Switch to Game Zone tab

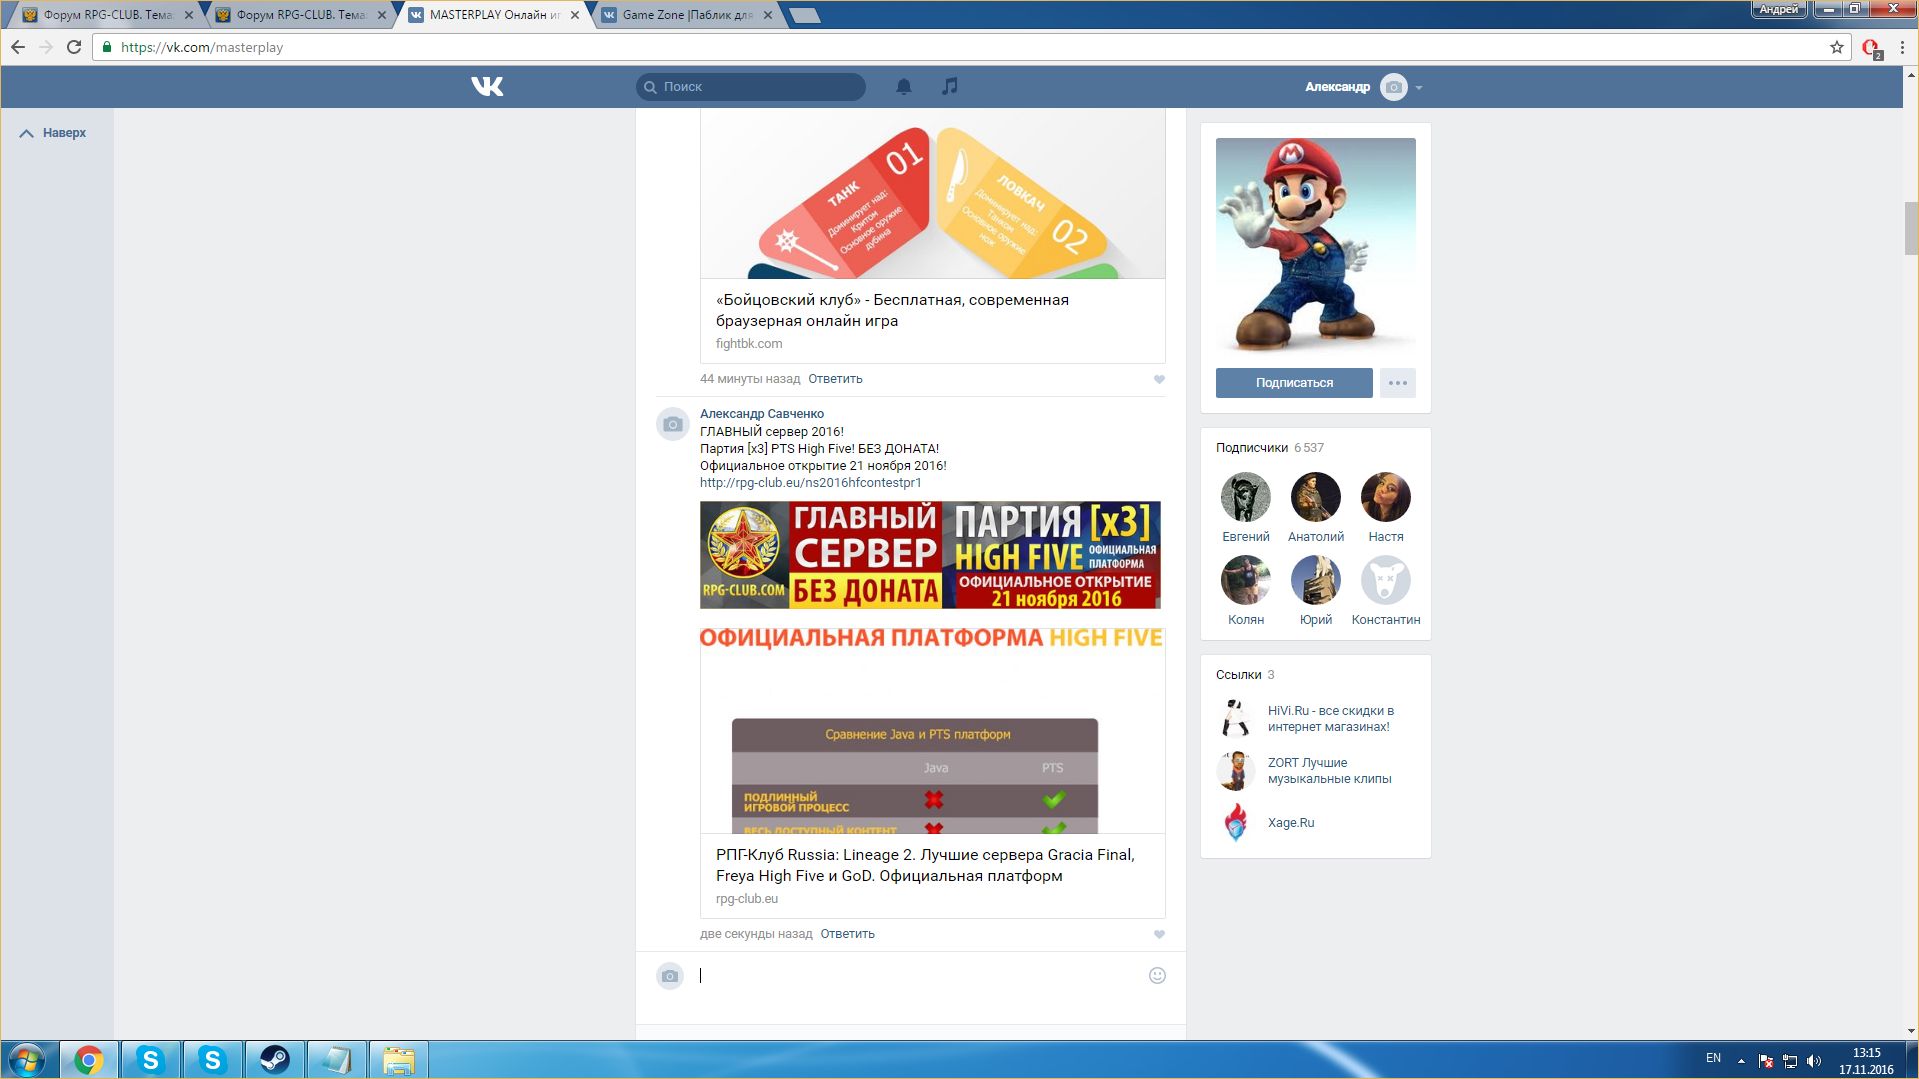[x=685, y=15]
